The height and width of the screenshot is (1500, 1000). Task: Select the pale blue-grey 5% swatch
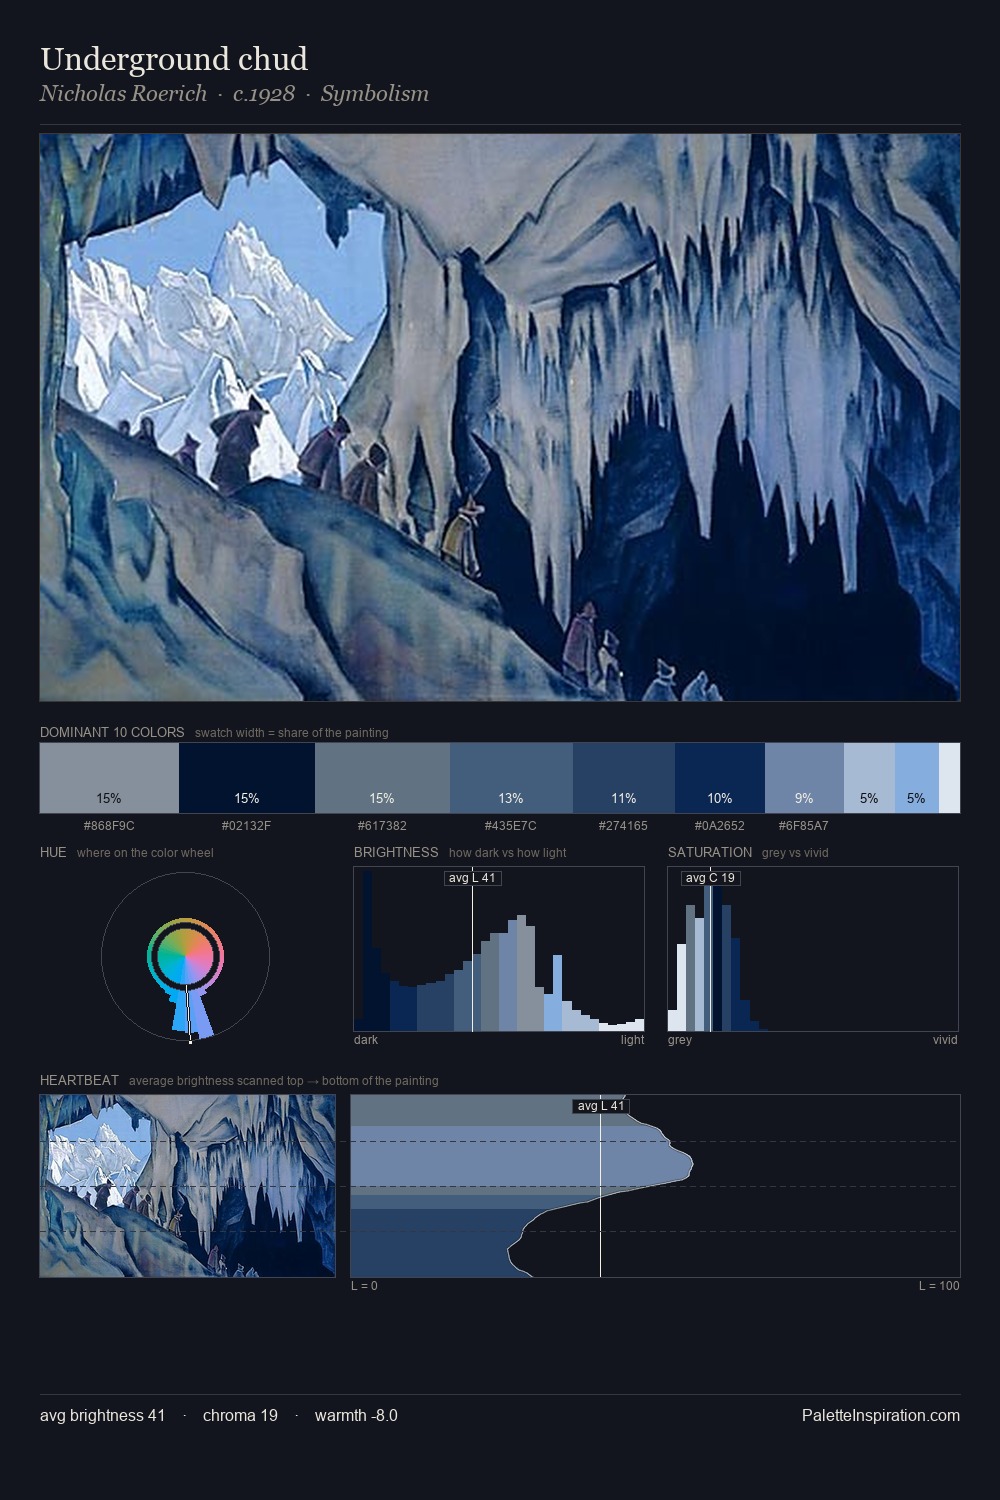(869, 778)
